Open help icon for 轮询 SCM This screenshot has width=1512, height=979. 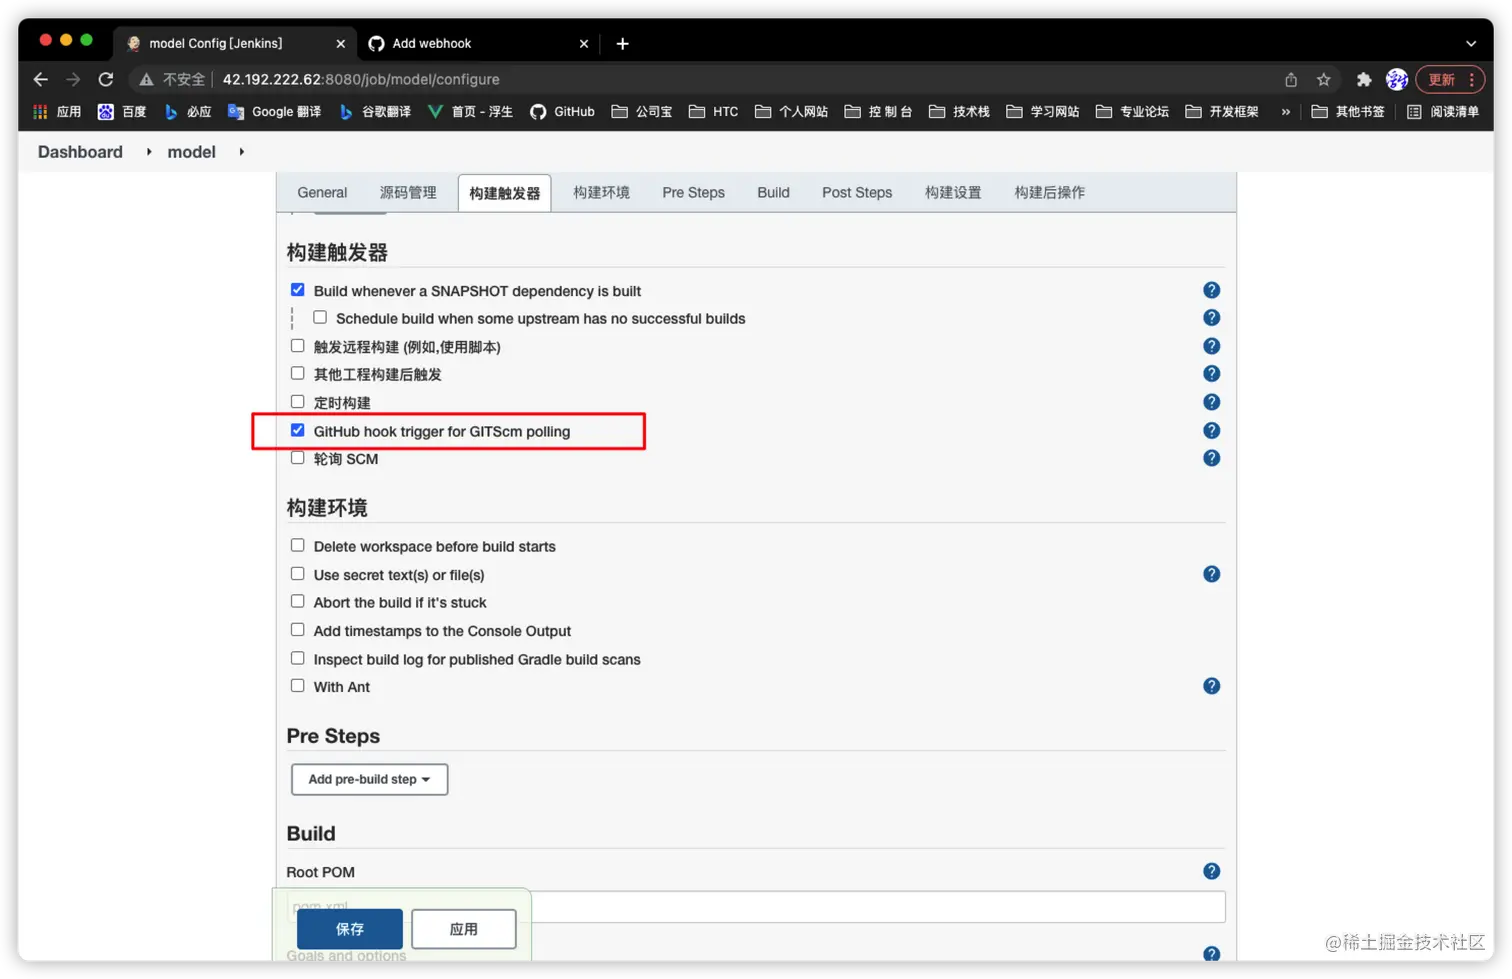coord(1211,458)
